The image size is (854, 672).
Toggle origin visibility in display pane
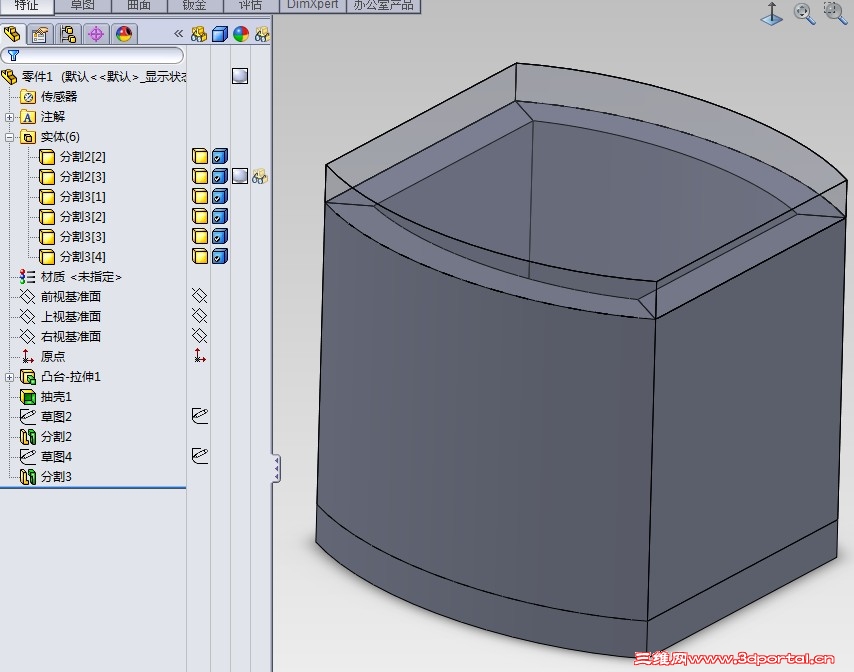pyautogui.click(x=199, y=356)
